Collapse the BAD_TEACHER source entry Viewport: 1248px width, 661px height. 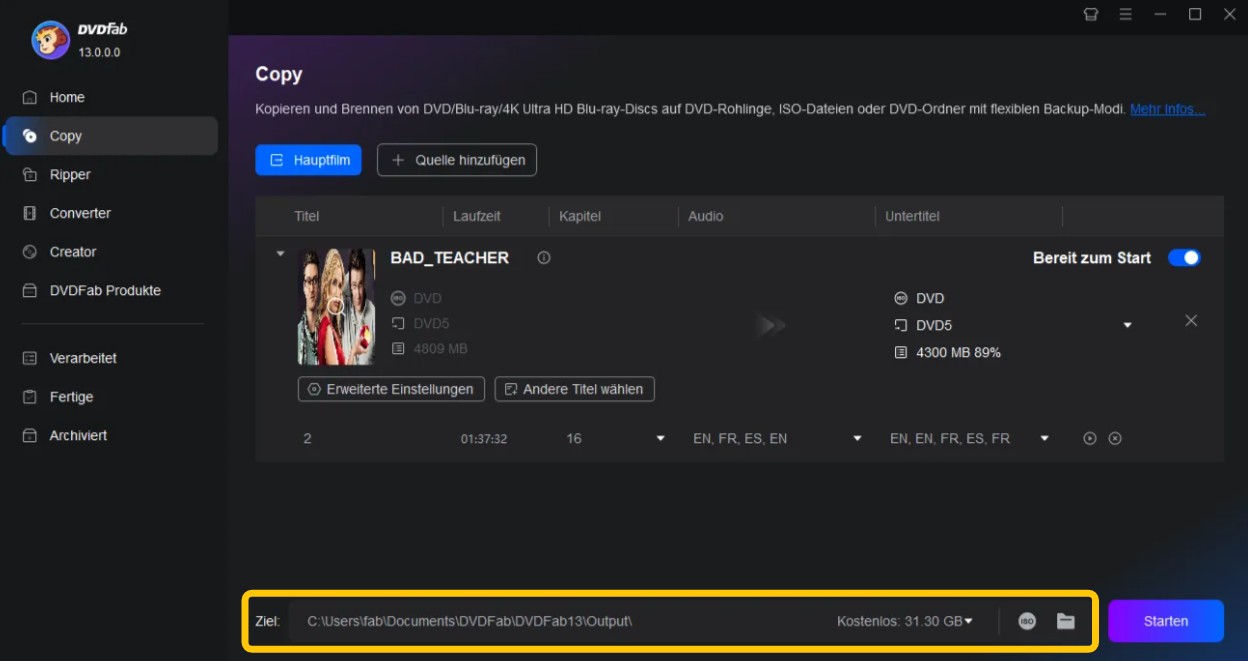pos(280,254)
